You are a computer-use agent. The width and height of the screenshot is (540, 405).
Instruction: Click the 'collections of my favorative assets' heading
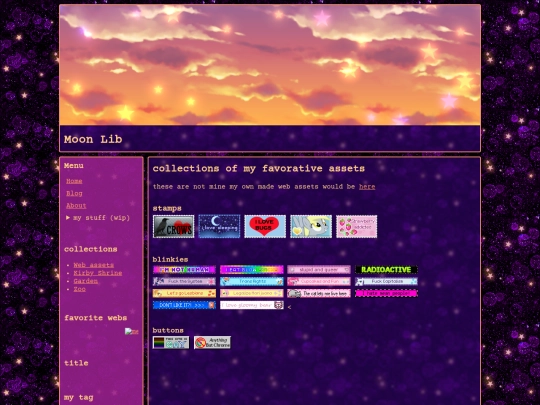pyautogui.click(x=259, y=169)
